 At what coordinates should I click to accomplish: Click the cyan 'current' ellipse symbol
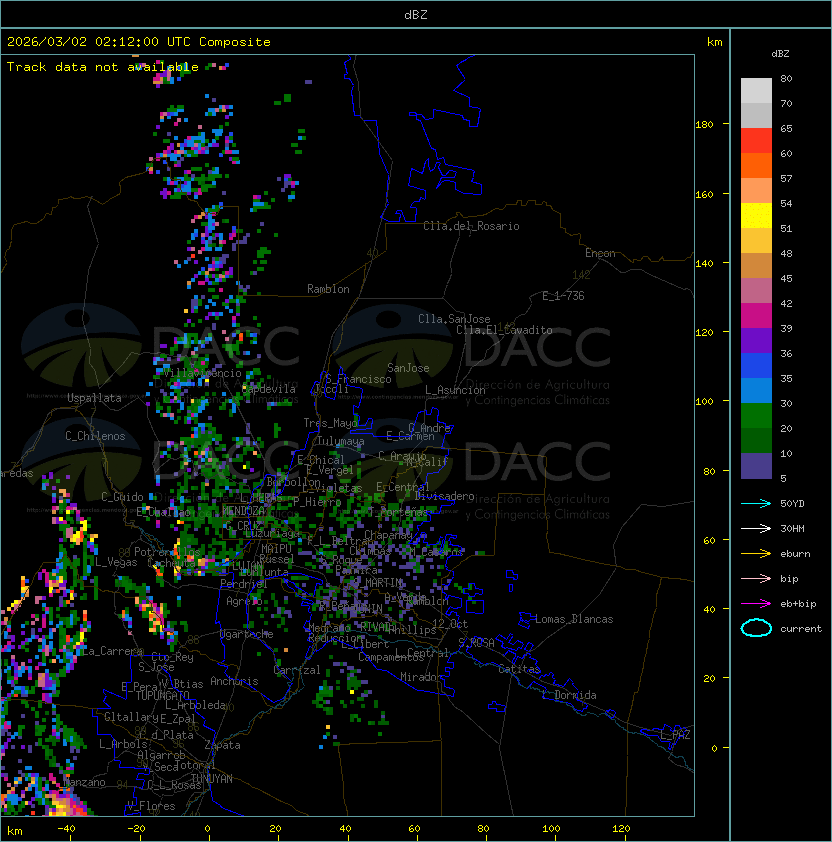click(756, 628)
